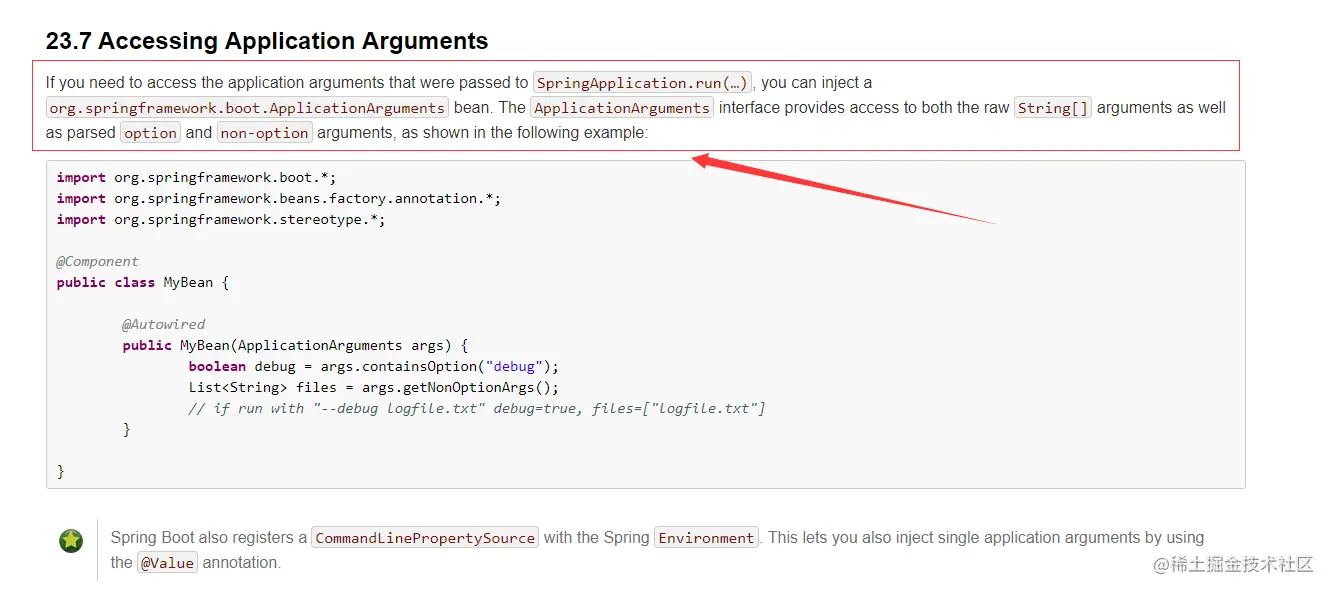Click inline code "CommandLinePropertySource"
This screenshot has width=1332, height=593.
coord(425,538)
